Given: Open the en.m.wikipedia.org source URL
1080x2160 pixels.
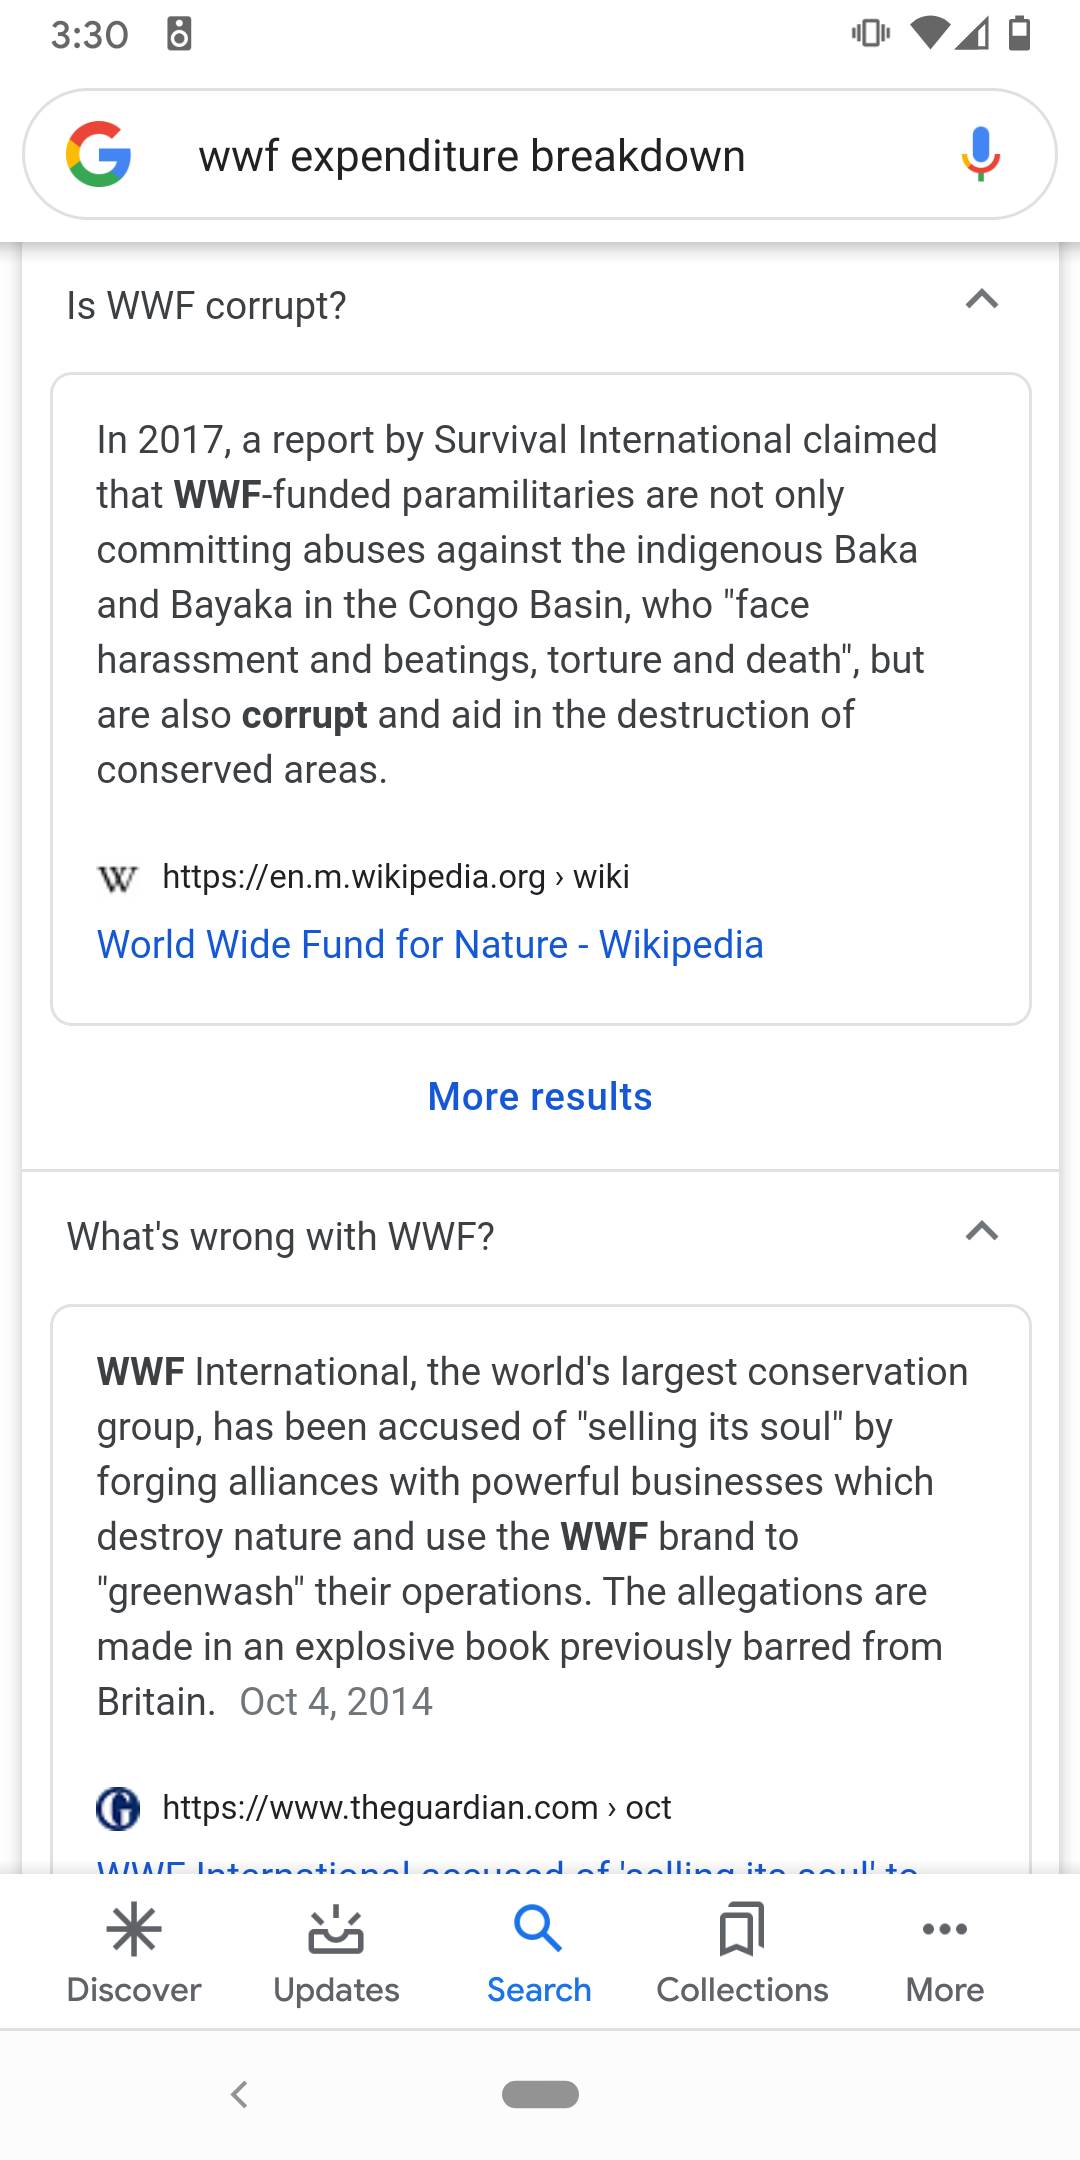Looking at the screenshot, I should (x=396, y=877).
